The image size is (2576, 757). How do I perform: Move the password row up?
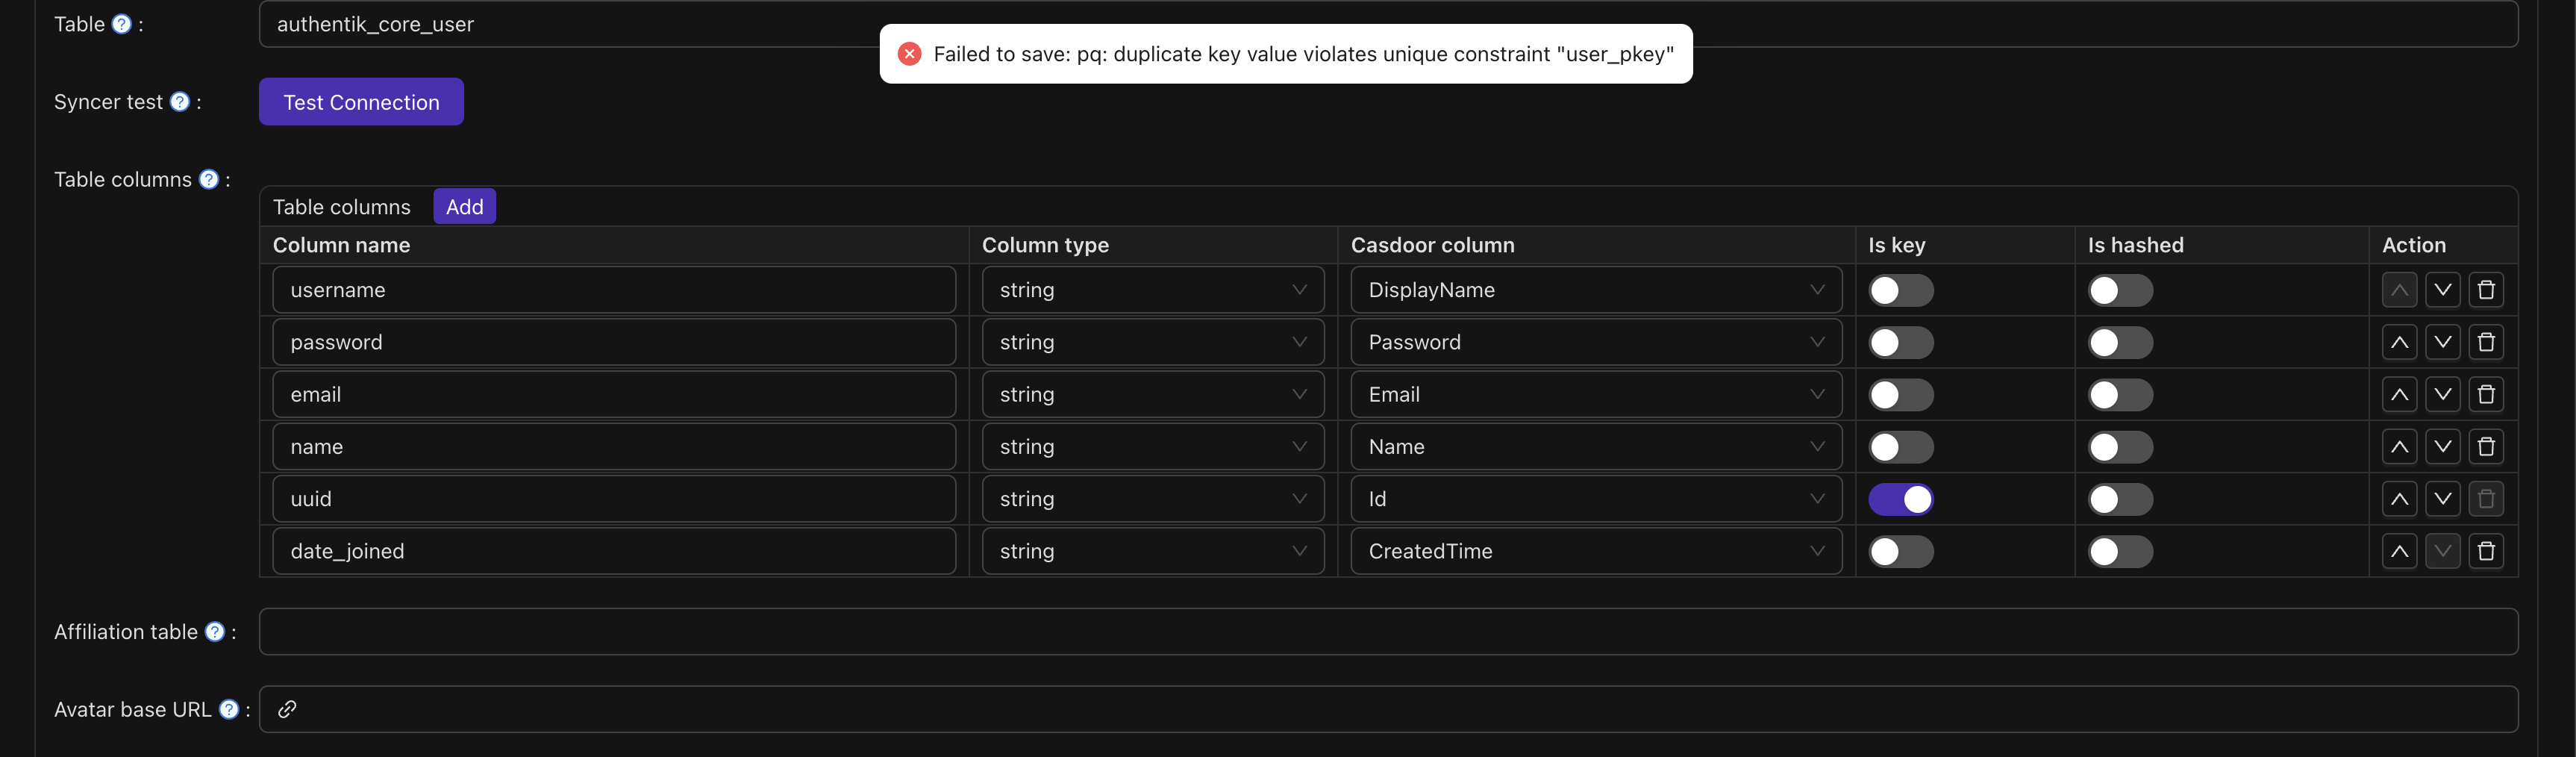pos(2399,342)
